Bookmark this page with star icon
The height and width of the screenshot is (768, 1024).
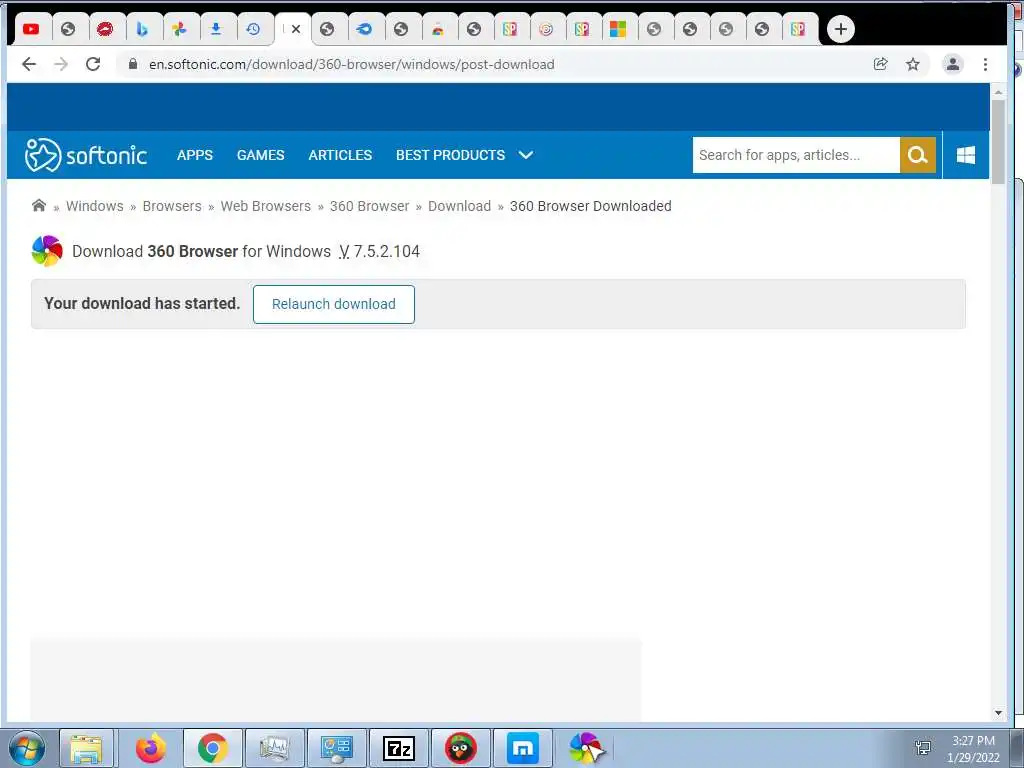[913, 64]
